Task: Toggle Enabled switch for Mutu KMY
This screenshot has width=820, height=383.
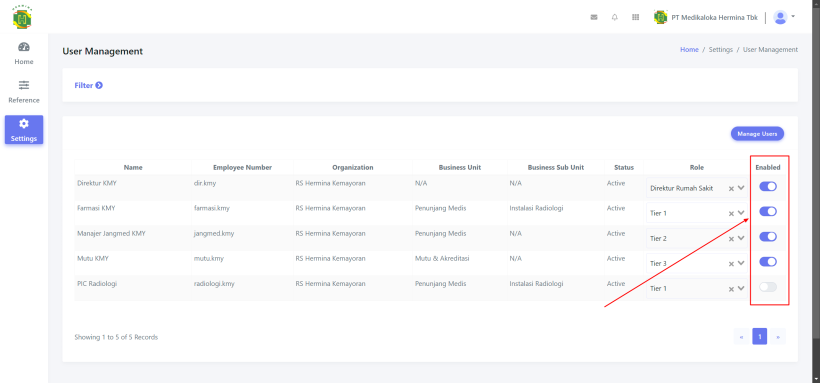Action: tap(768, 262)
